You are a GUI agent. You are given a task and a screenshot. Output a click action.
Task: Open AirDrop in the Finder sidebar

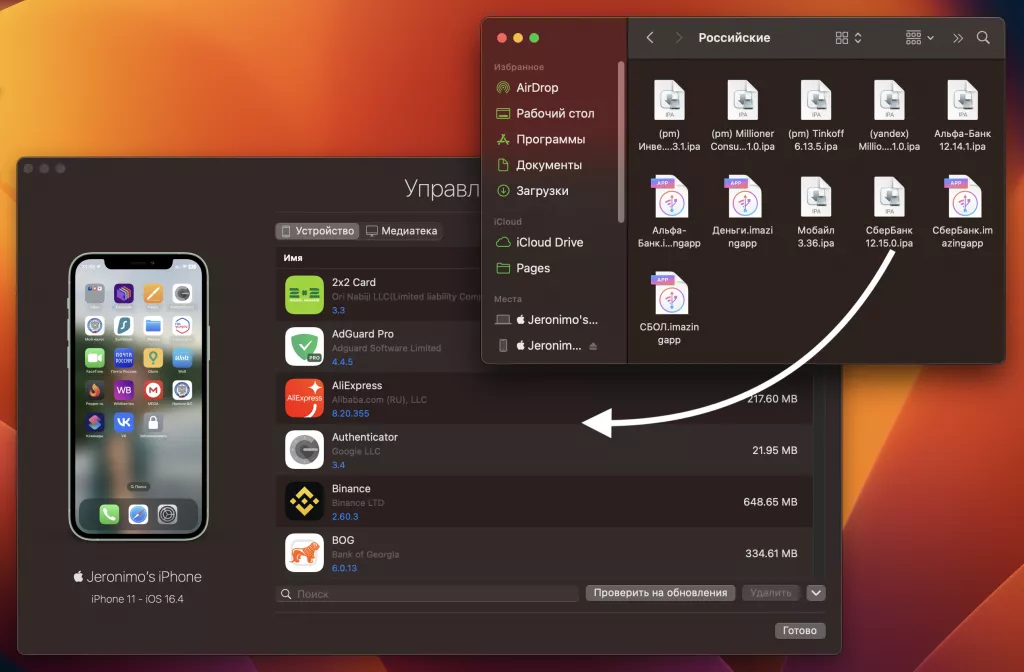point(537,88)
